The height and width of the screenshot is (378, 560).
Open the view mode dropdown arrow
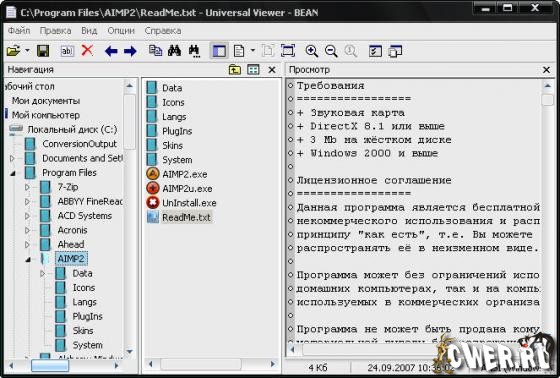(x=253, y=50)
